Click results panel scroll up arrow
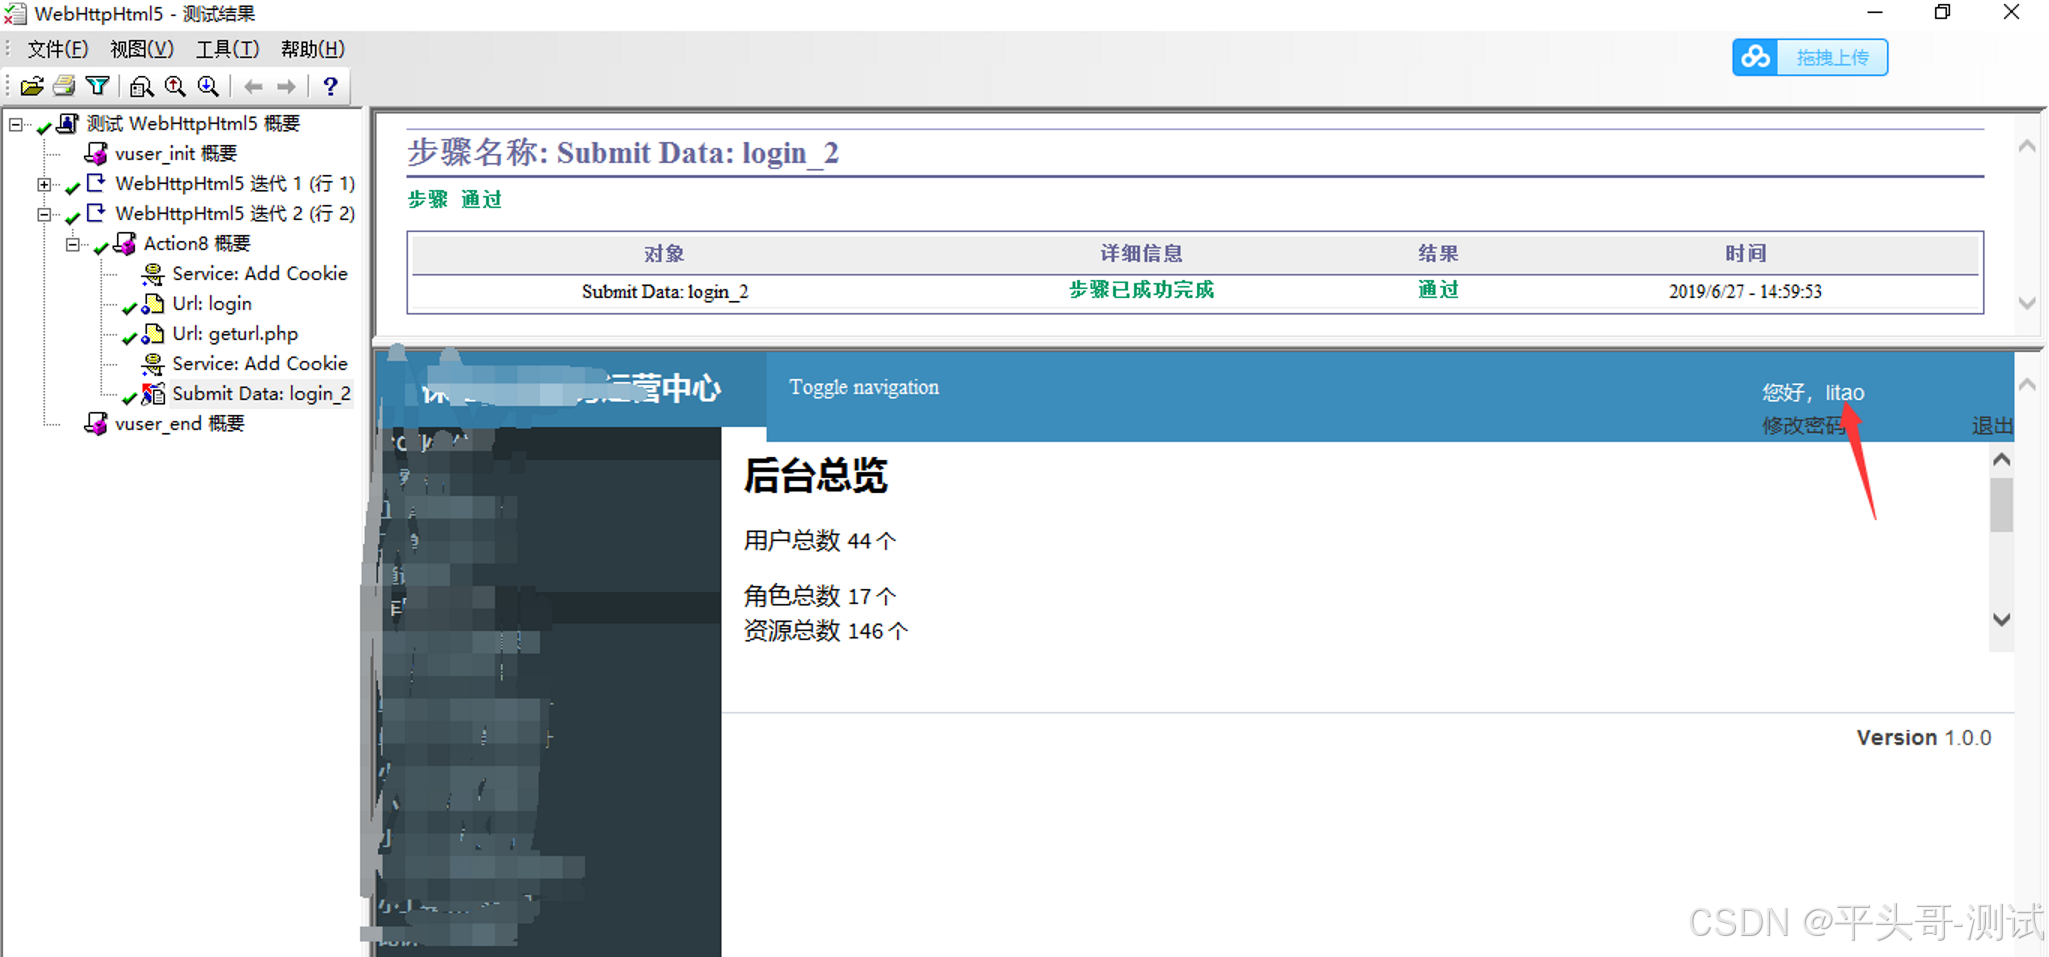This screenshot has height=957, width=2049. 2027,146
